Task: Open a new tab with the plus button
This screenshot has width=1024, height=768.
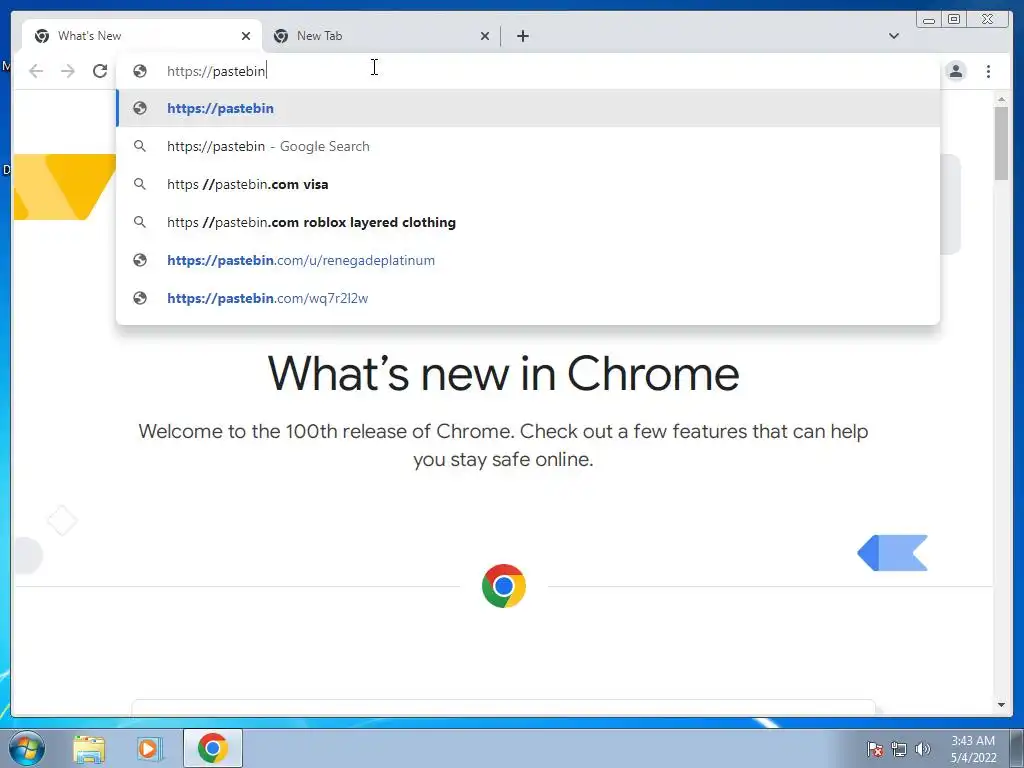Action: click(x=522, y=36)
